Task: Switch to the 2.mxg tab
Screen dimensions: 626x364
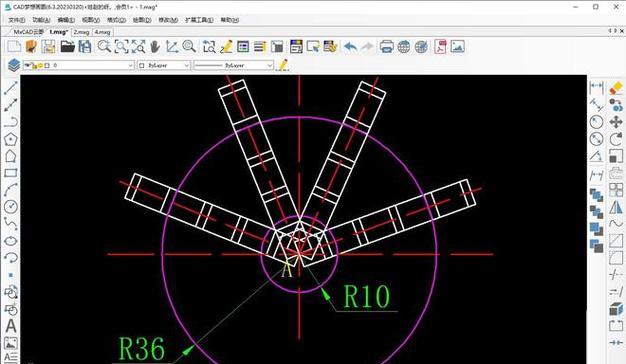Action: click(x=81, y=32)
